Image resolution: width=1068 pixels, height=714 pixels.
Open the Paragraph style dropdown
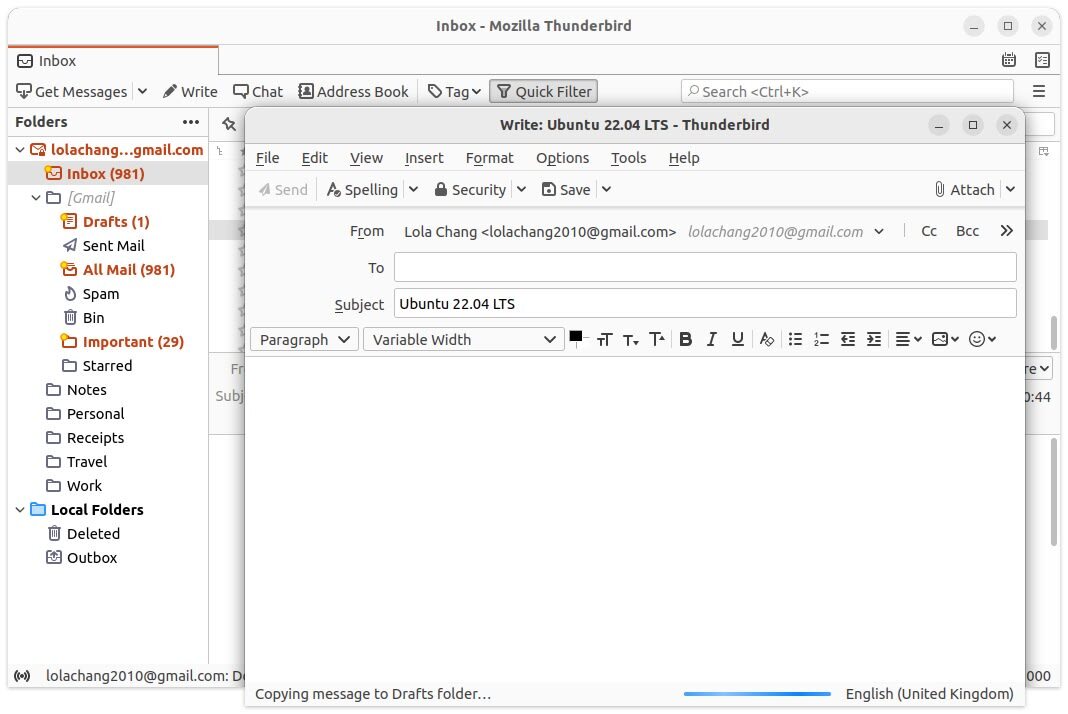(304, 339)
